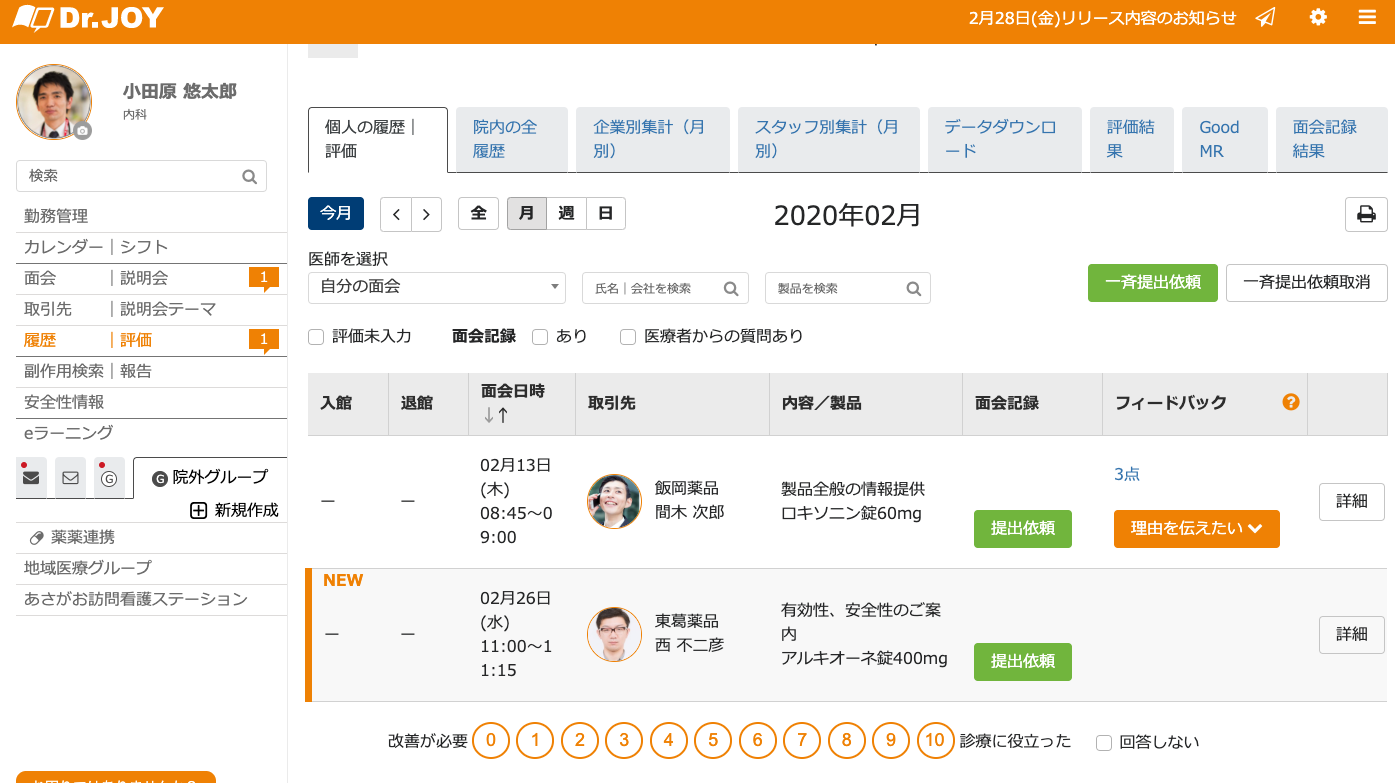Select 日 view toggle

click(x=605, y=214)
